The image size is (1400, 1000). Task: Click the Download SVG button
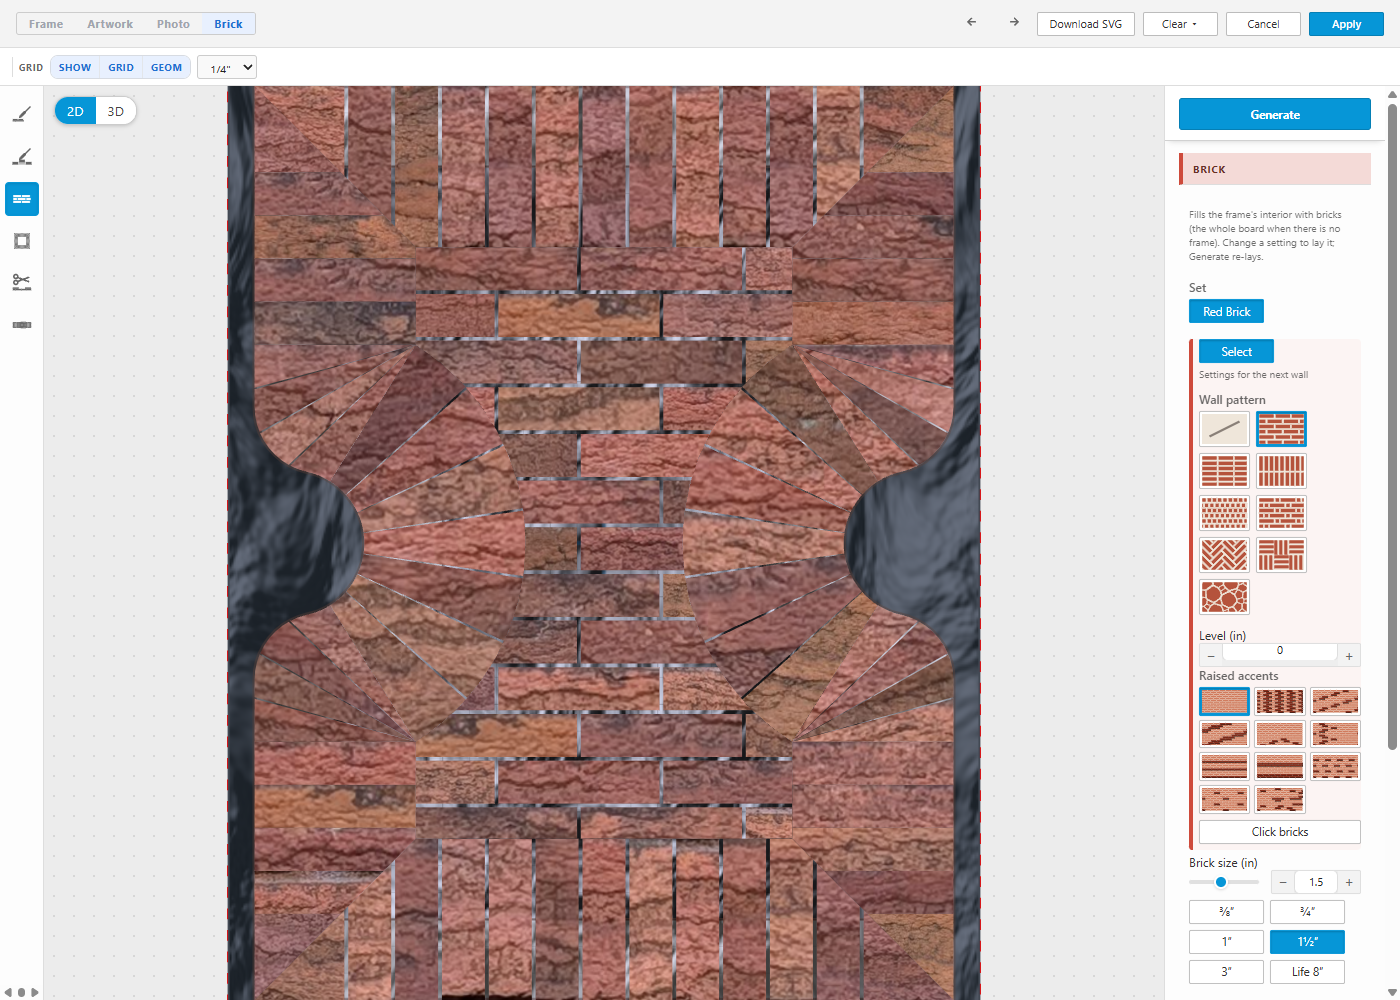(1086, 24)
